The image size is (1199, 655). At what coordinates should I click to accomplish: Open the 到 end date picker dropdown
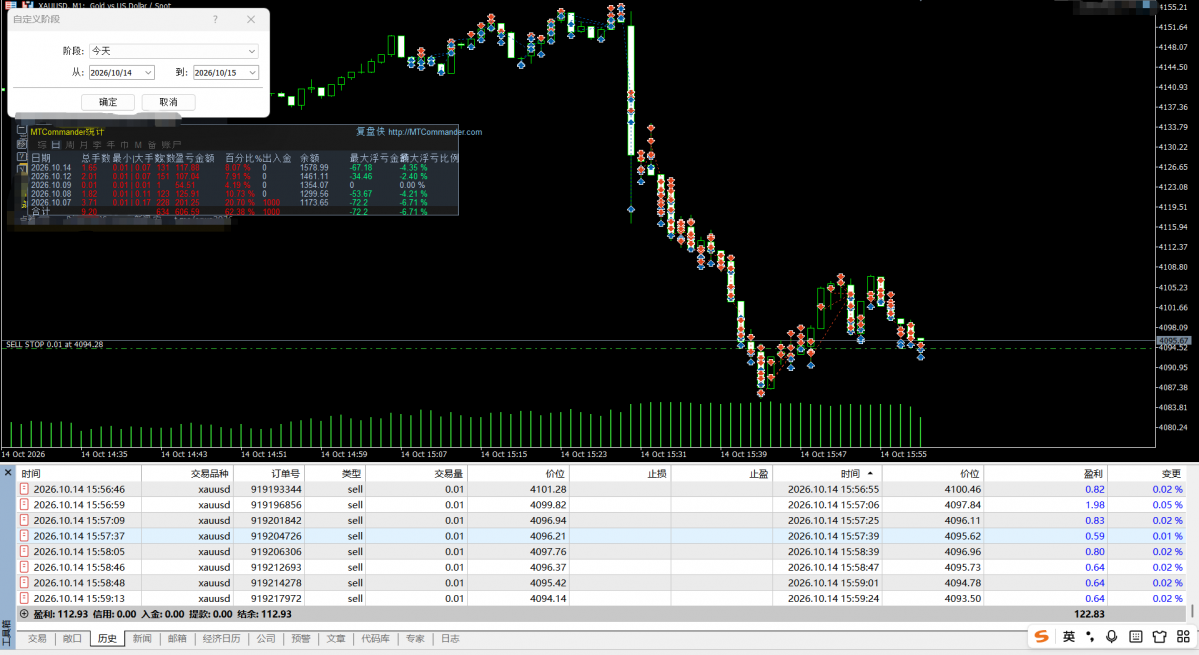[x=252, y=73]
